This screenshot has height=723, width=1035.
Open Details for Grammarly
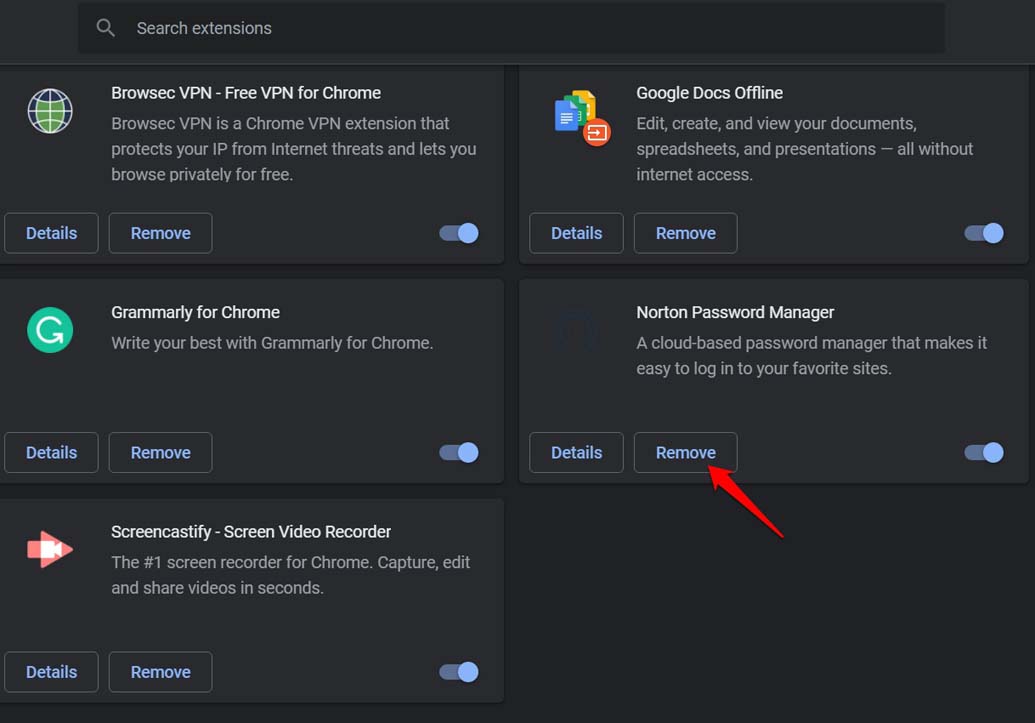[x=51, y=452]
